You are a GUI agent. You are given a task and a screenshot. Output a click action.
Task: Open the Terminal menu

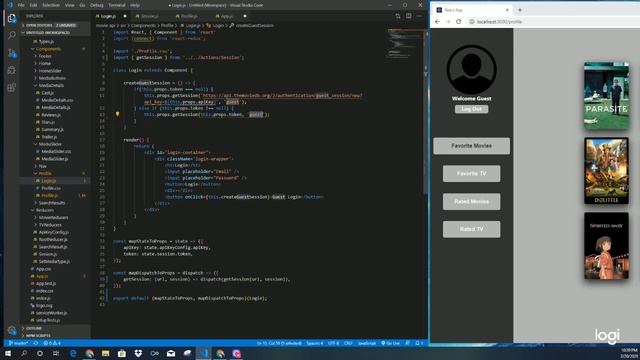[x=117, y=5]
